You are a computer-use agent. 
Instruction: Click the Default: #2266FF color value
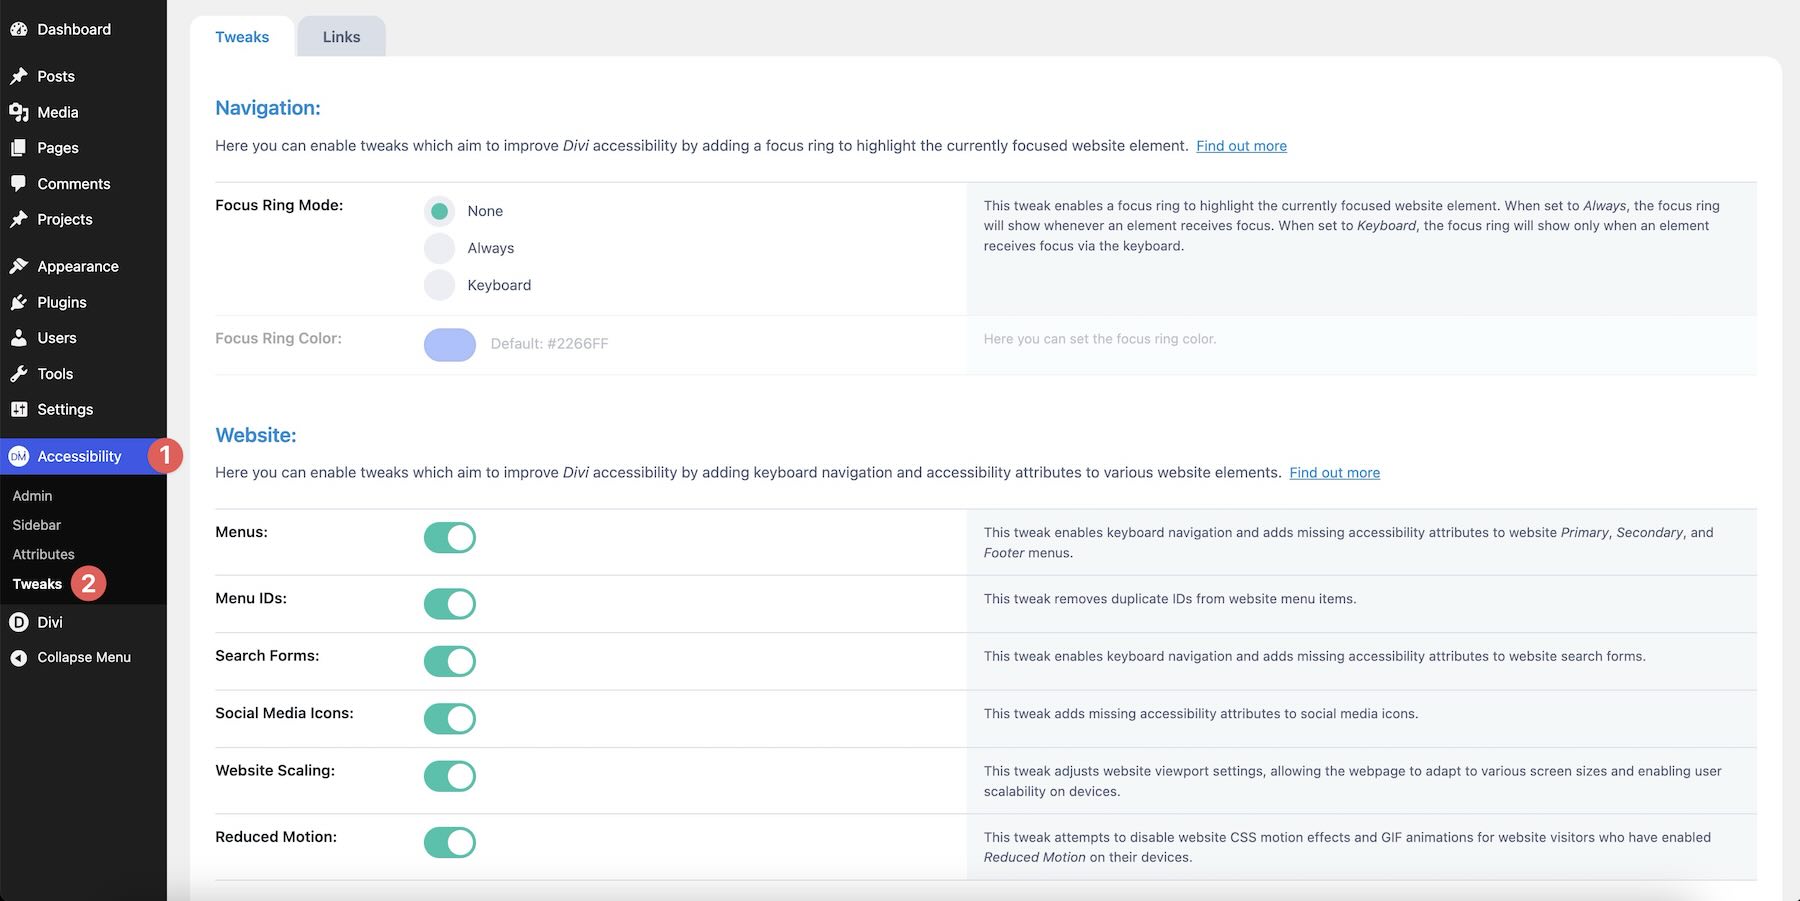549,344
